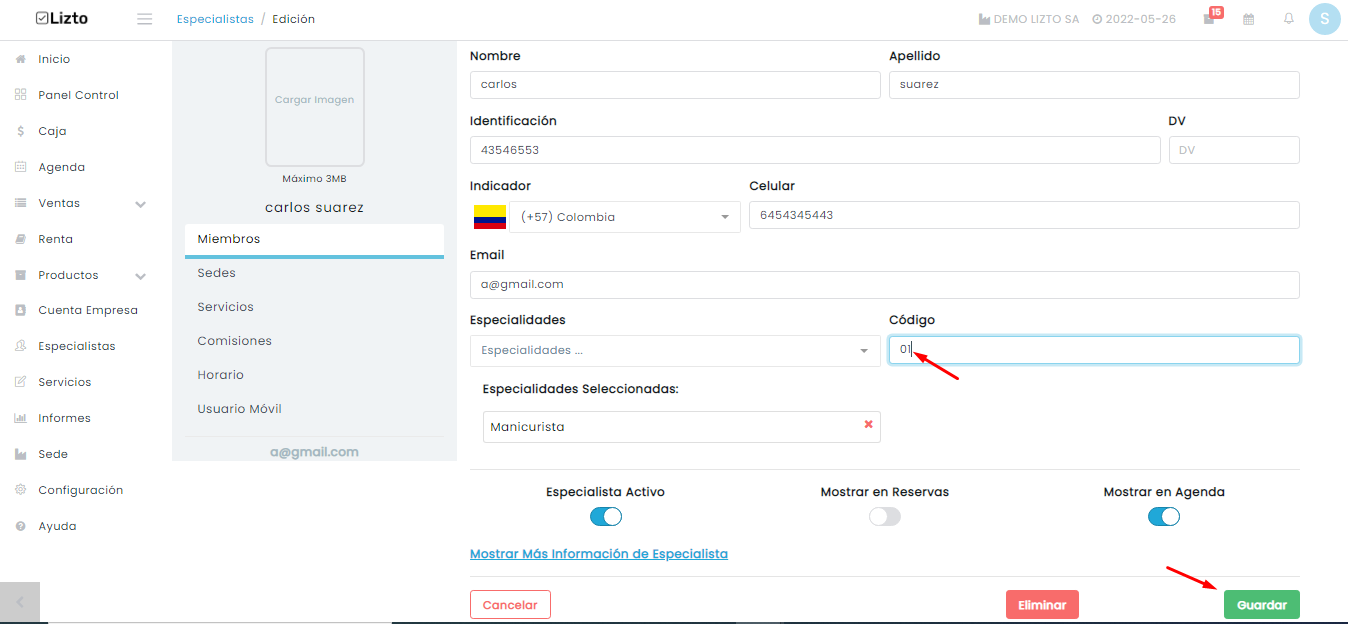Click the user avatar S icon
The image size is (1348, 624).
[1325, 19]
